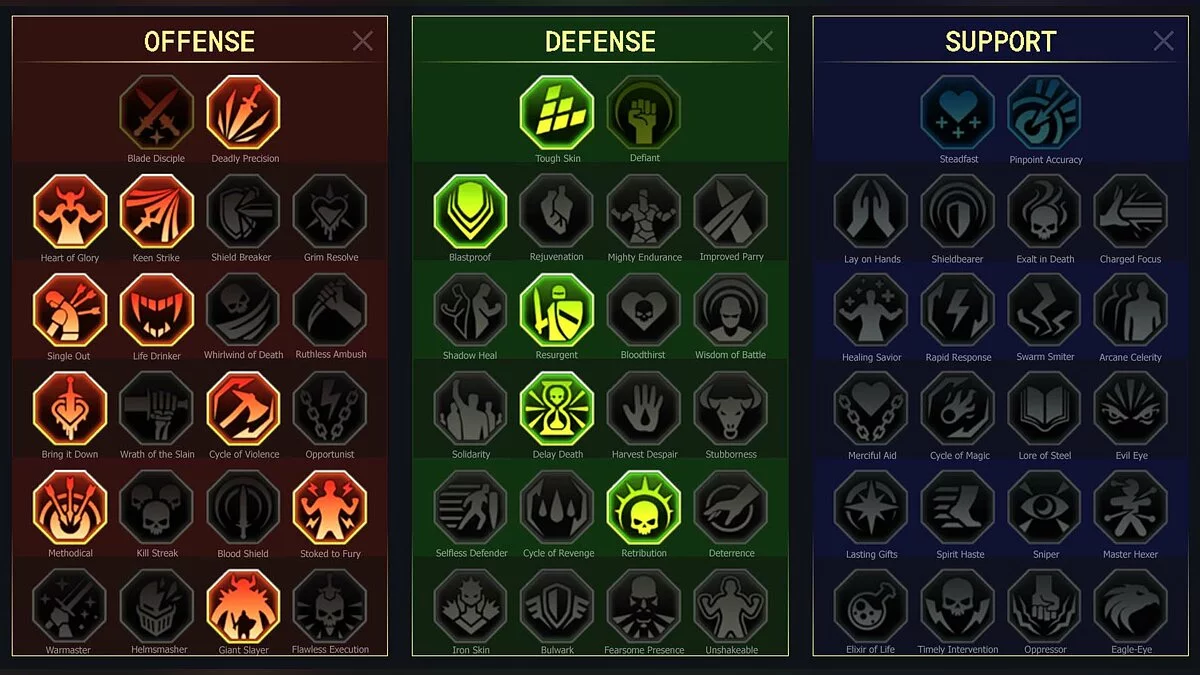Select the Warmaster mastery icon
Screen dimensions: 1200x675
coord(70,607)
